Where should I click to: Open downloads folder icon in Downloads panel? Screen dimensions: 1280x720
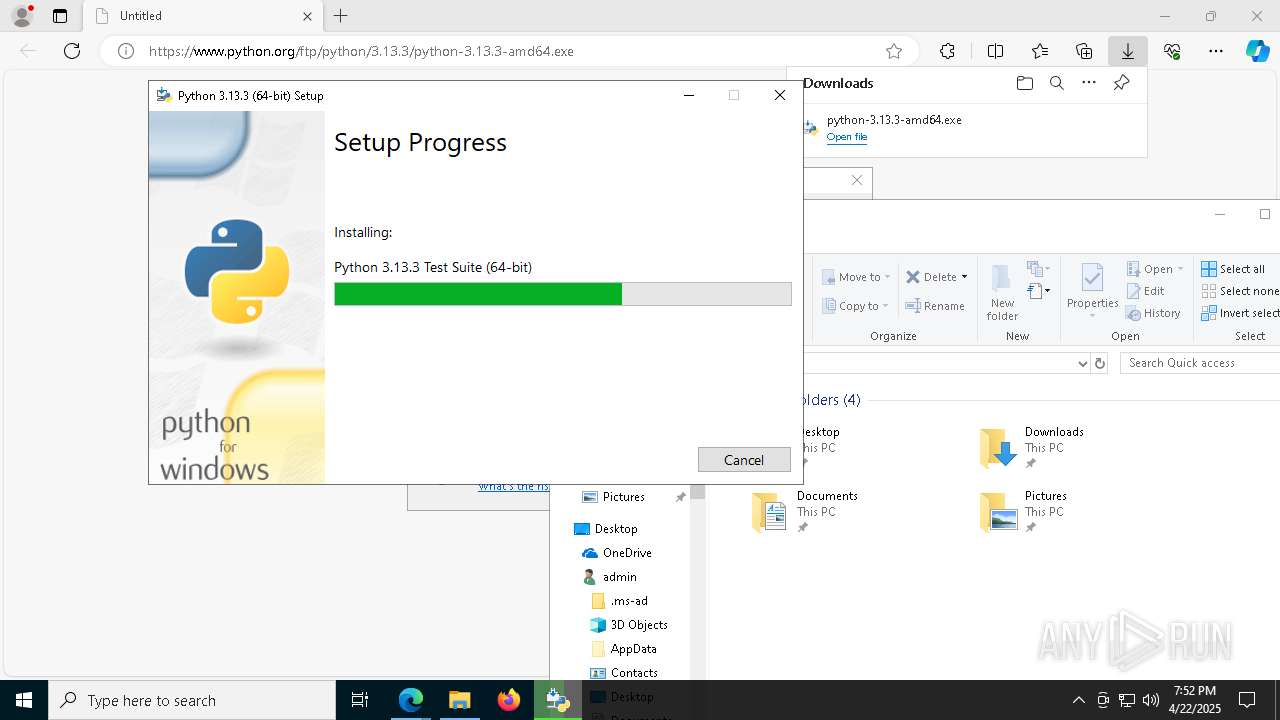coord(1024,83)
